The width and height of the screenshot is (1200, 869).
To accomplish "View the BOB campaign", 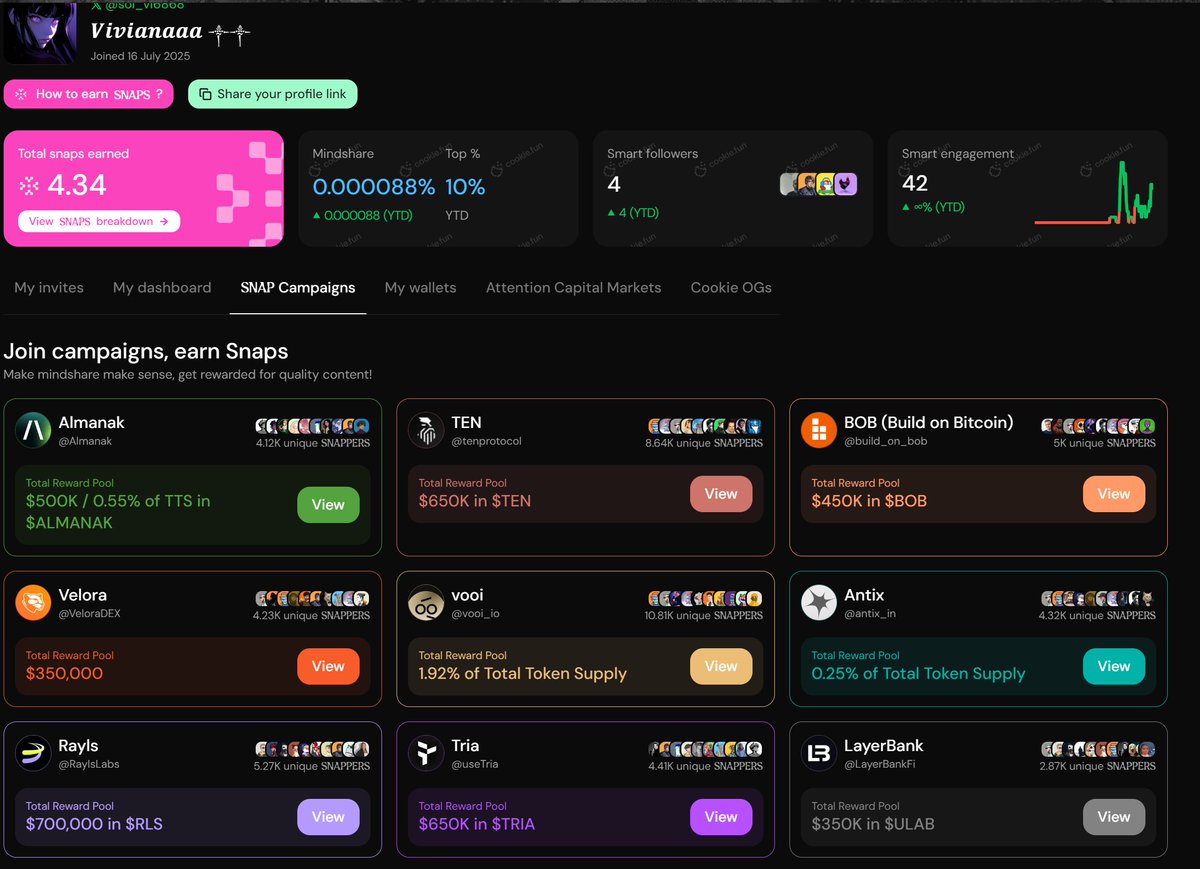I will [x=1114, y=494].
